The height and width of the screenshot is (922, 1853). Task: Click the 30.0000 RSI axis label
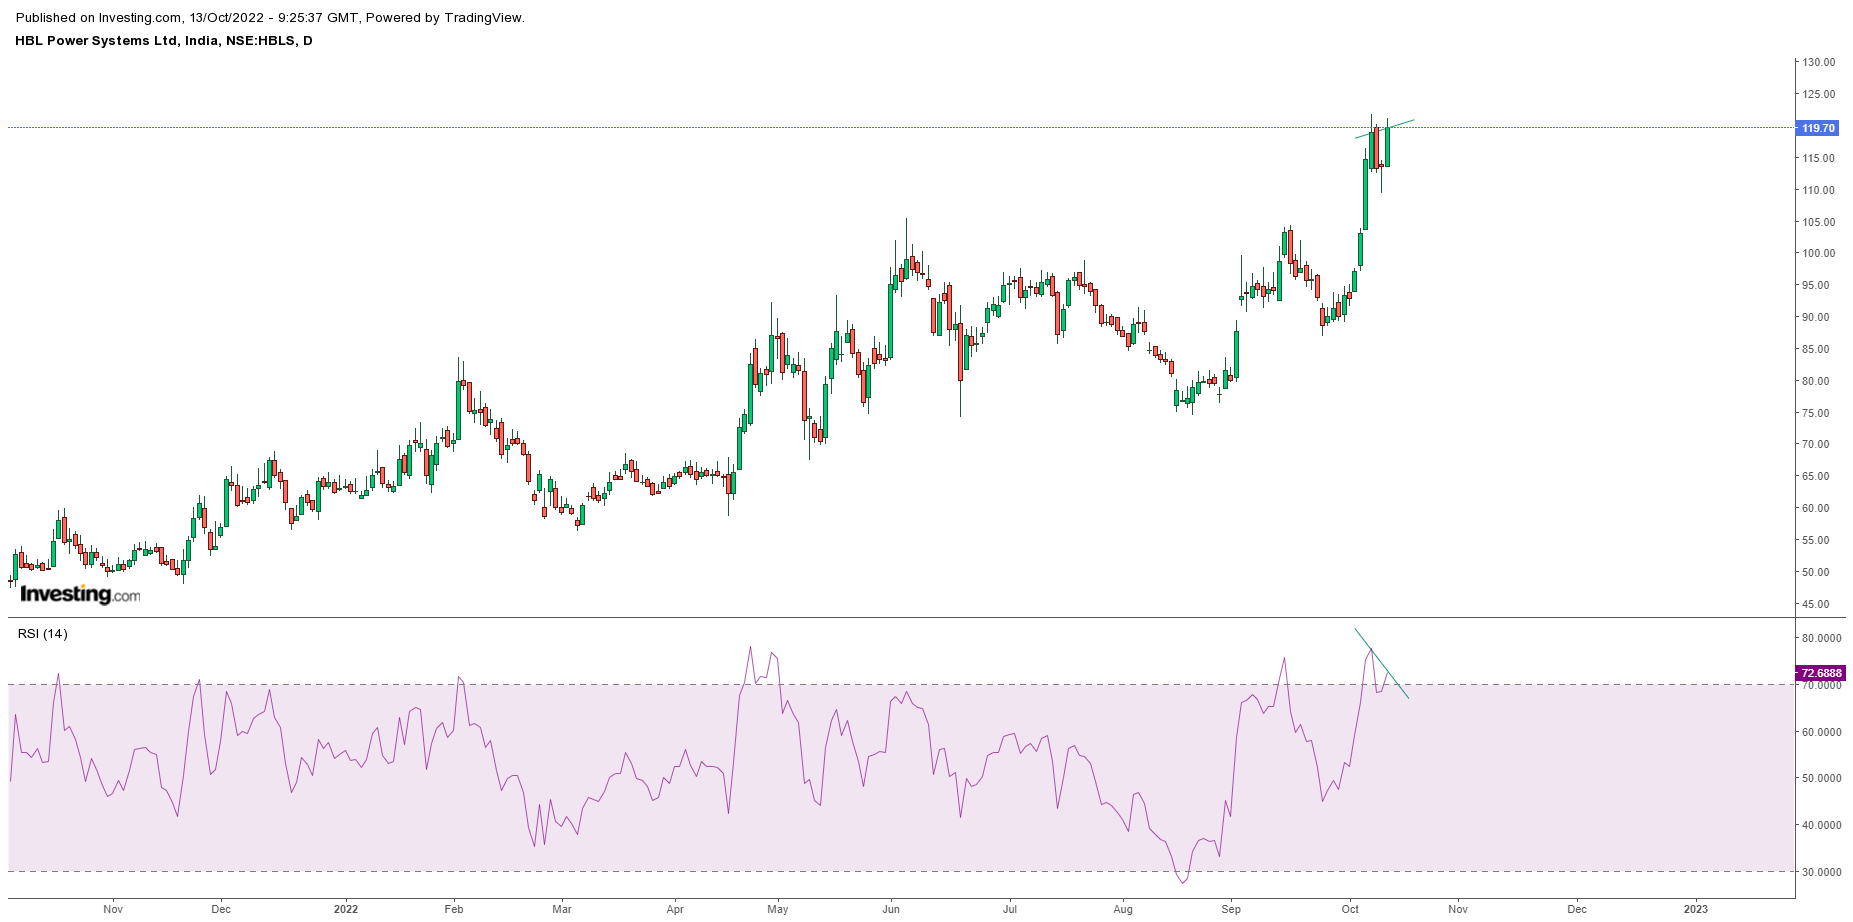pyautogui.click(x=1821, y=872)
